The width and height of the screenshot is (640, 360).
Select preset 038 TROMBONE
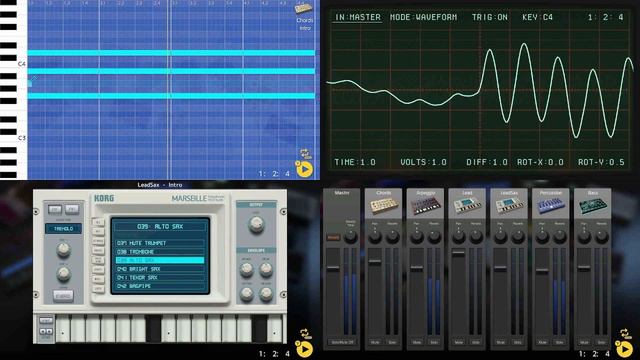click(160, 251)
